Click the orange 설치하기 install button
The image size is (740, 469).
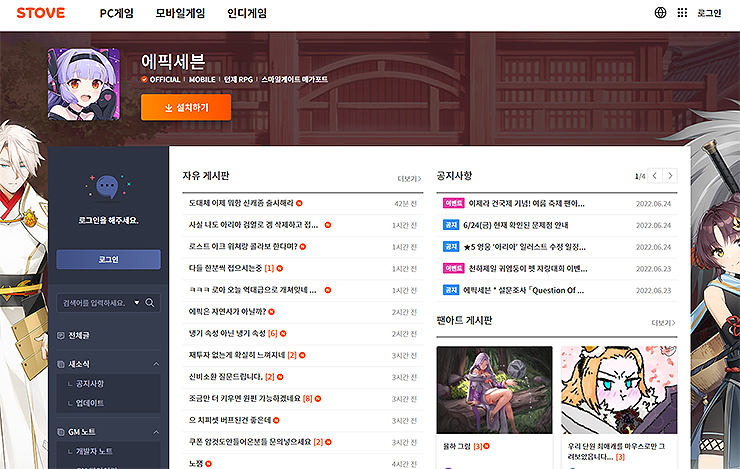point(186,108)
